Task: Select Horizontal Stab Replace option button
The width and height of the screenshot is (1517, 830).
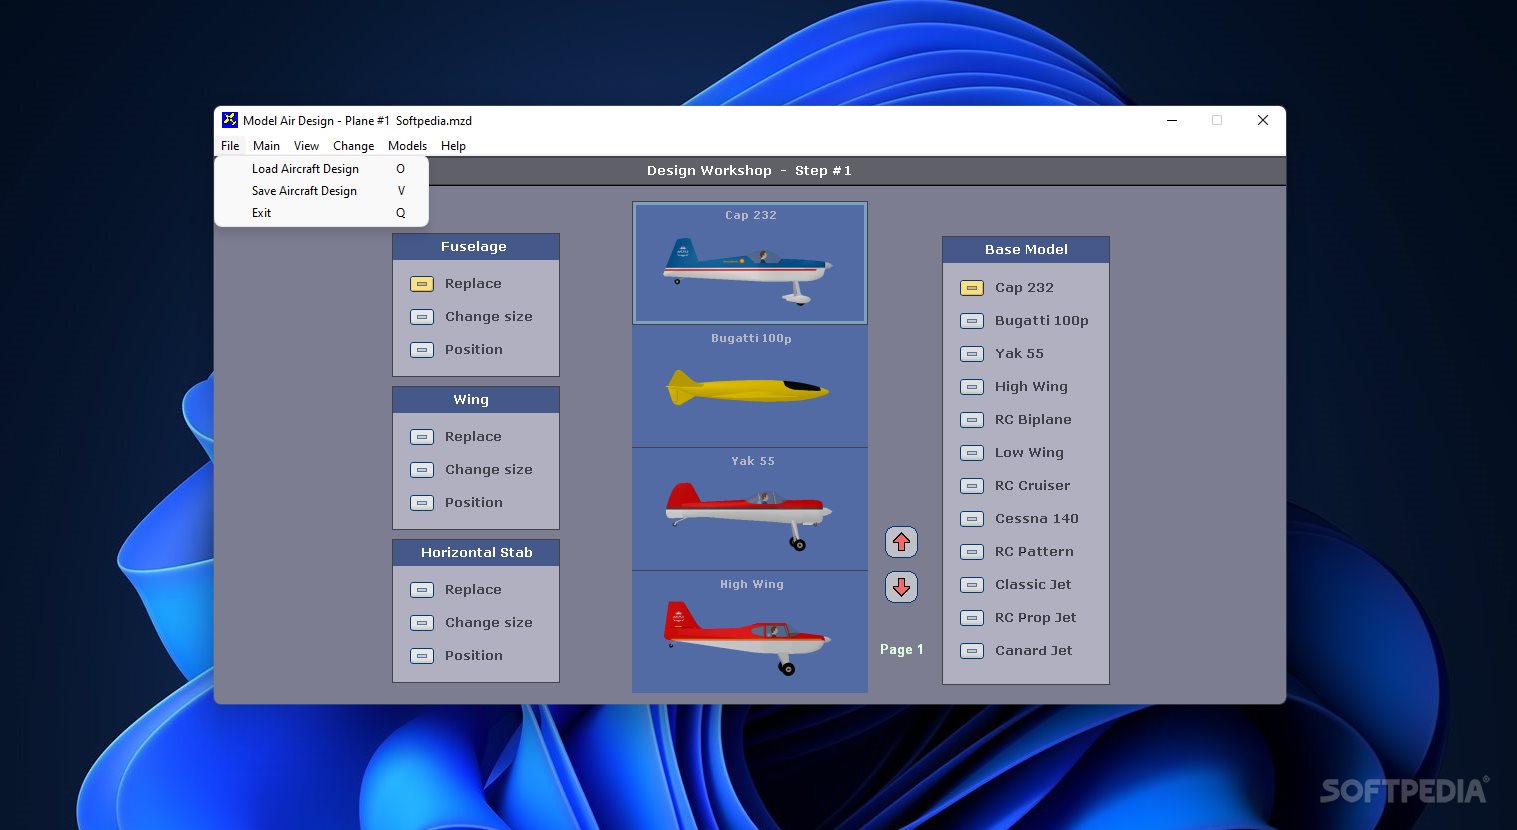Action: 422,590
